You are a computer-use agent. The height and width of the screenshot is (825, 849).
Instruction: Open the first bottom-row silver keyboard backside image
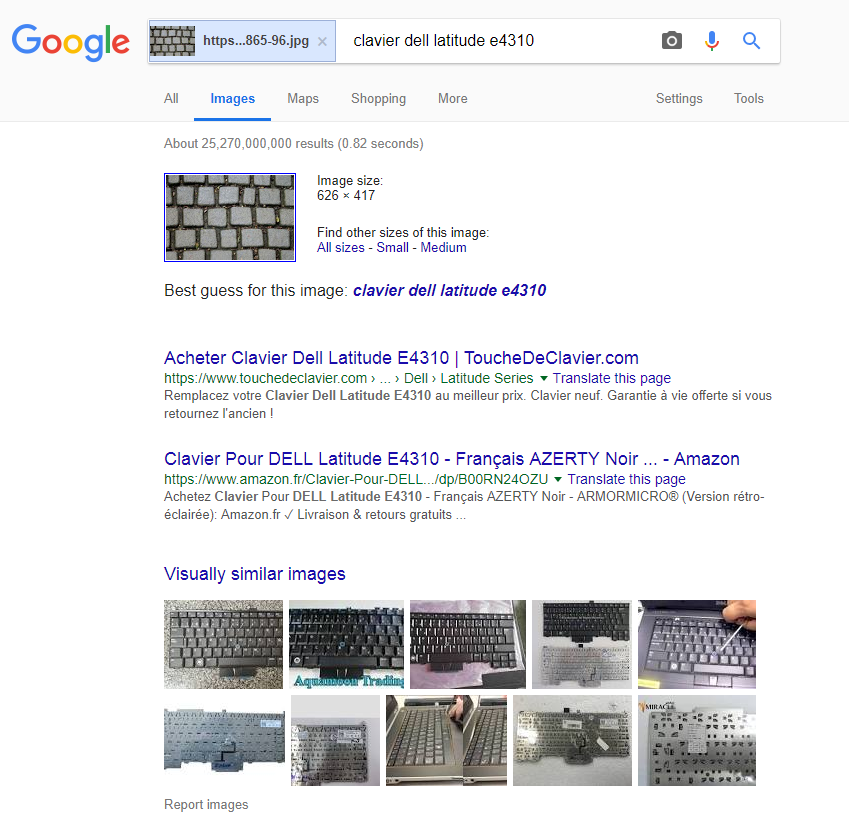point(224,741)
